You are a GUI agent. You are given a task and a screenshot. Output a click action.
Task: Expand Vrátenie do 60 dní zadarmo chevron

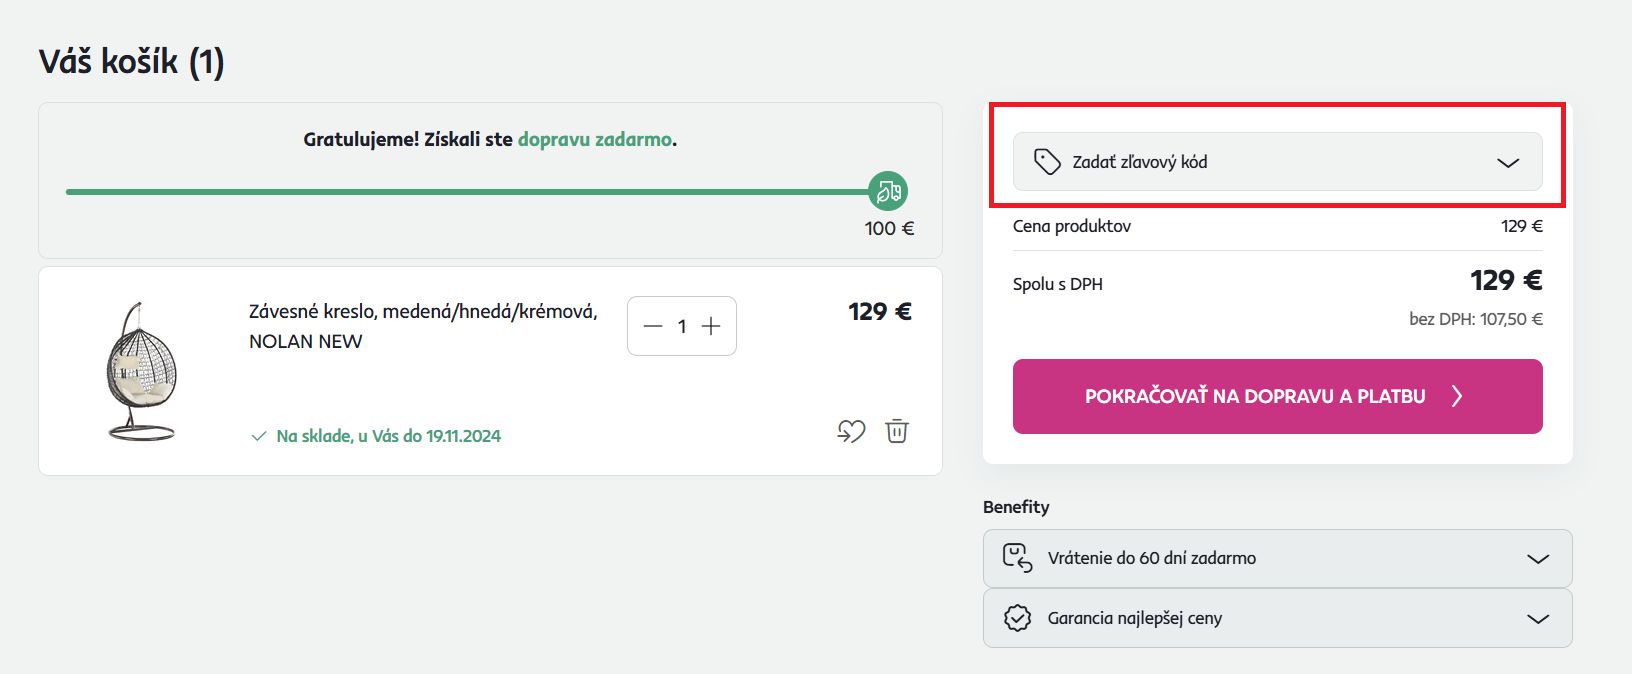1538,559
